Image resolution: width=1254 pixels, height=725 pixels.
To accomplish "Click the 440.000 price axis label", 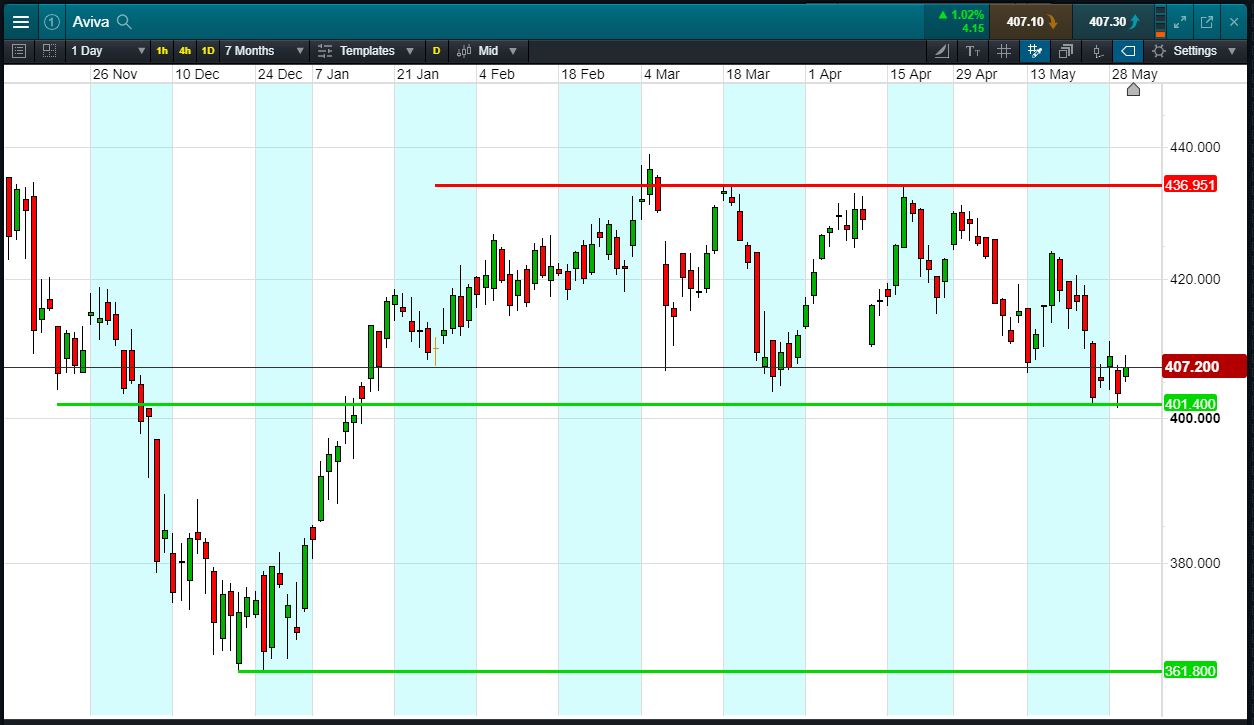I will pyautogui.click(x=1195, y=147).
